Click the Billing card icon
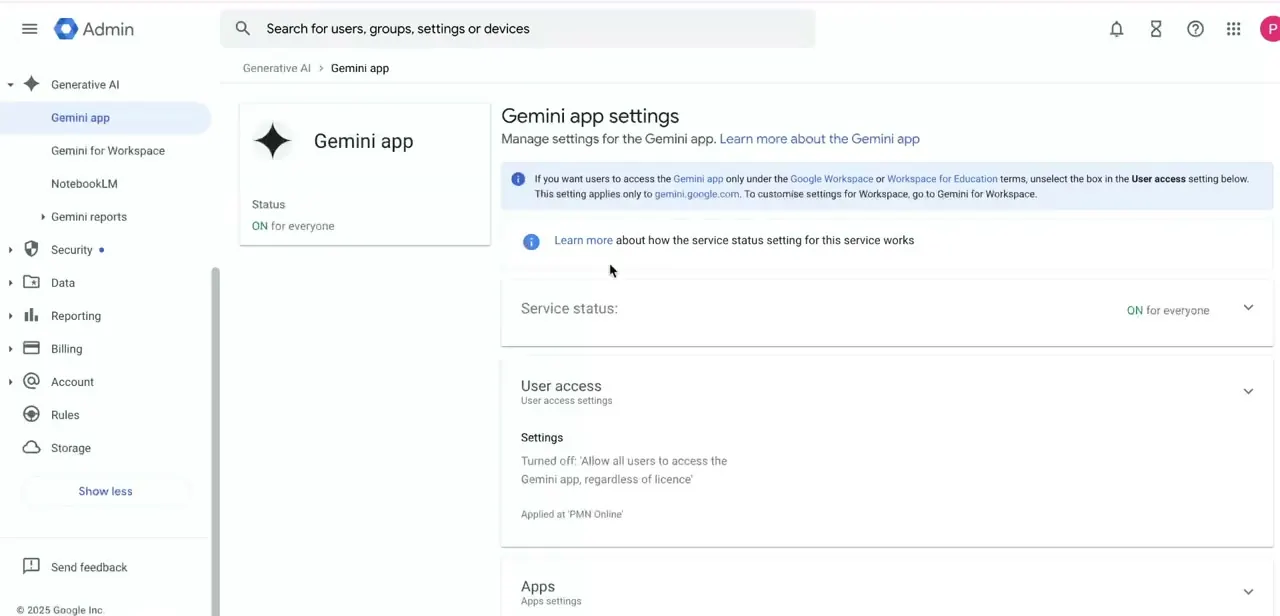 click(x=32, y=348)
